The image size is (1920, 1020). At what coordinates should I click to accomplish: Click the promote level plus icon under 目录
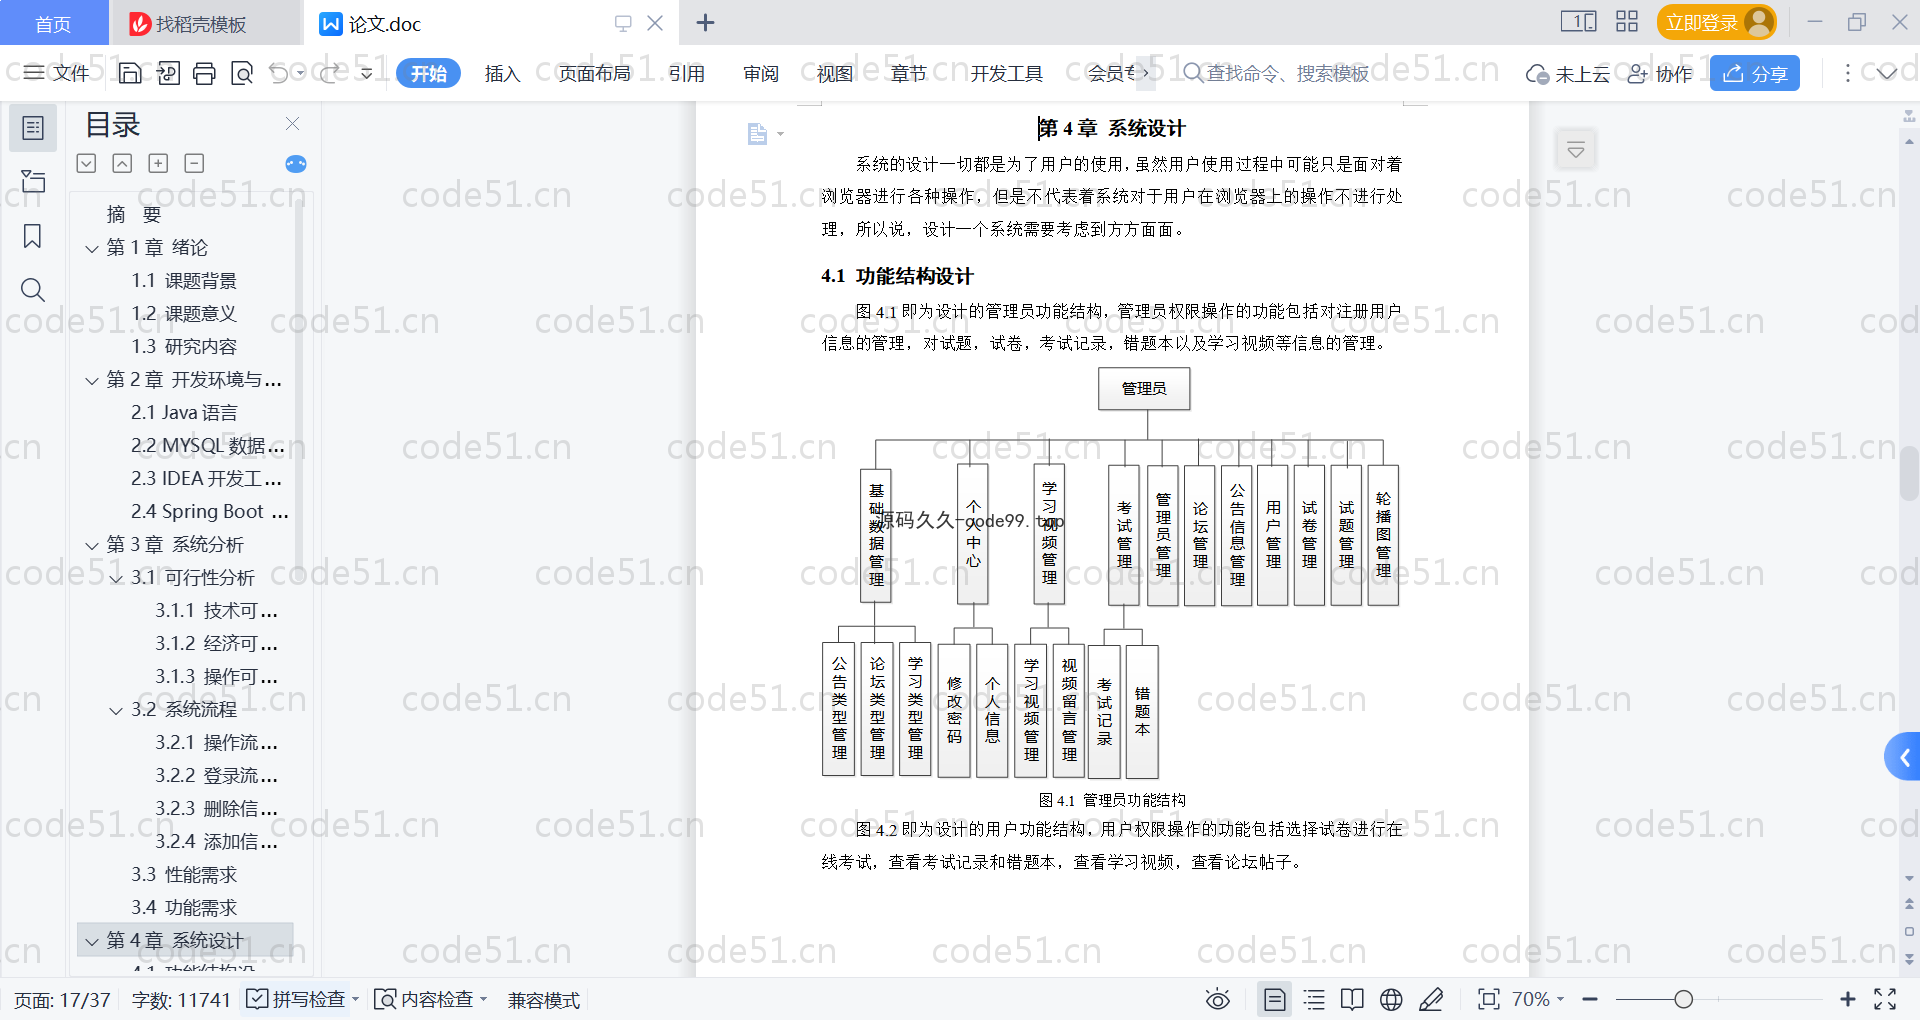[x=158, y=163]
